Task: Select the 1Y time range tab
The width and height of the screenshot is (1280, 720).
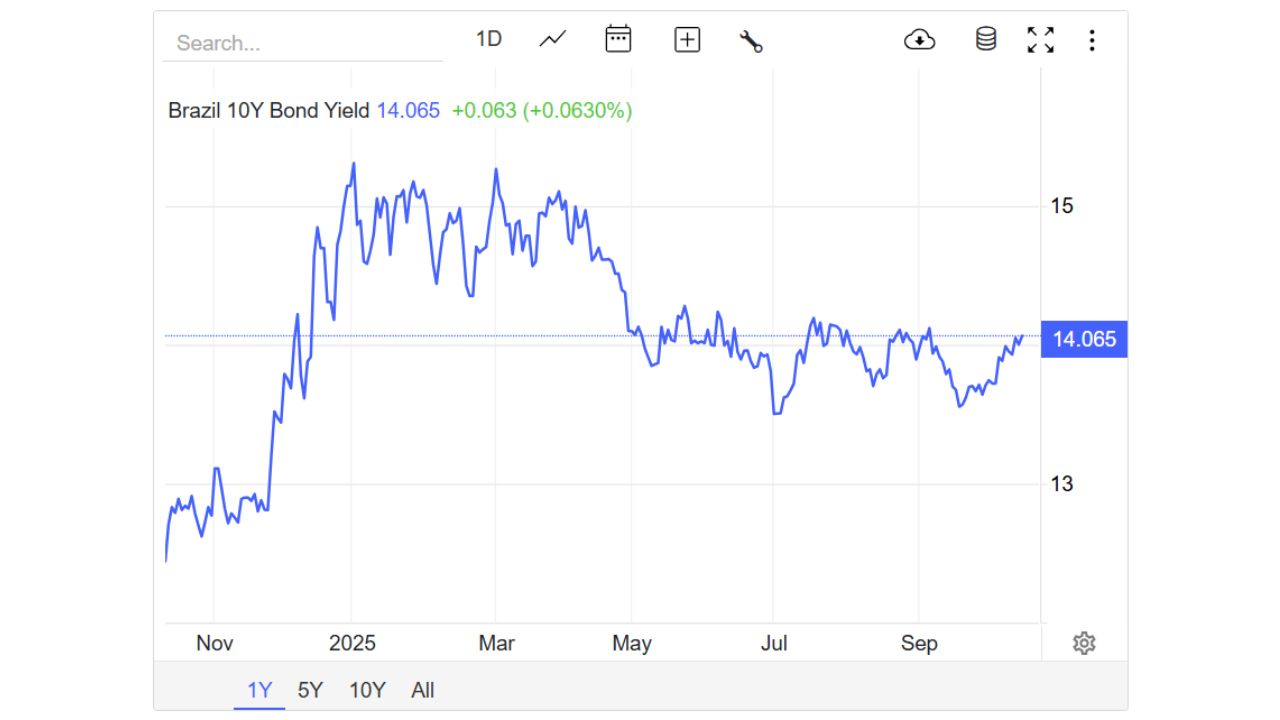Action: pyautogui.click(x=260, y=690)
